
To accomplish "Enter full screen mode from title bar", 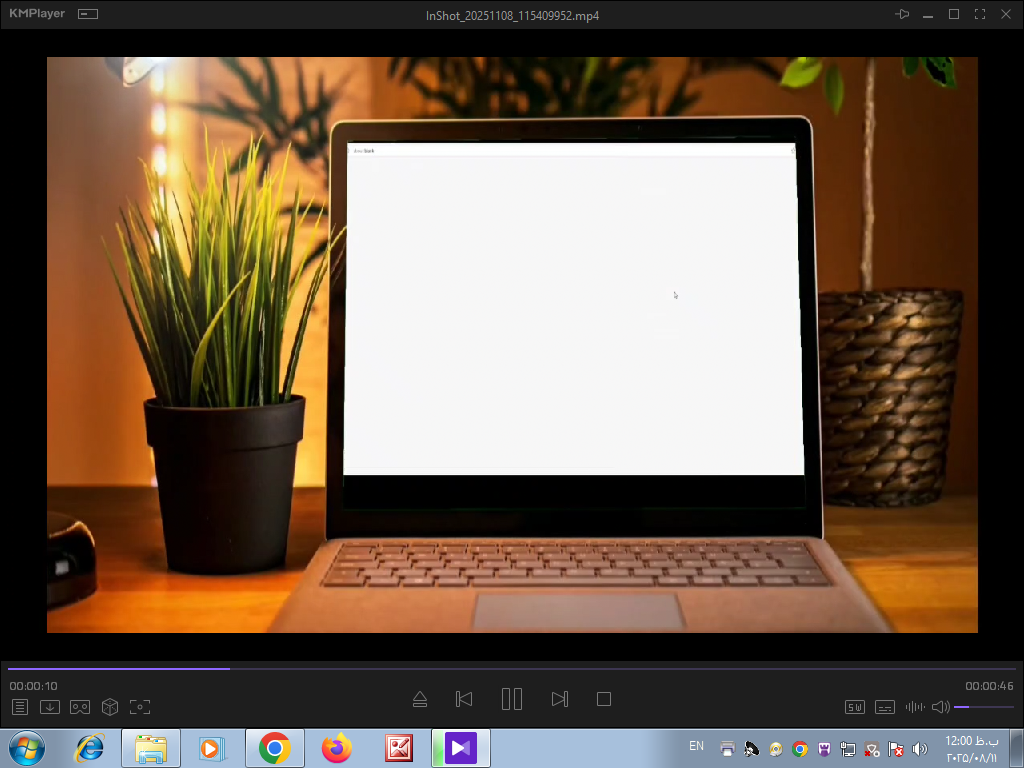I will pyautogui.click(x=980, y=14).
